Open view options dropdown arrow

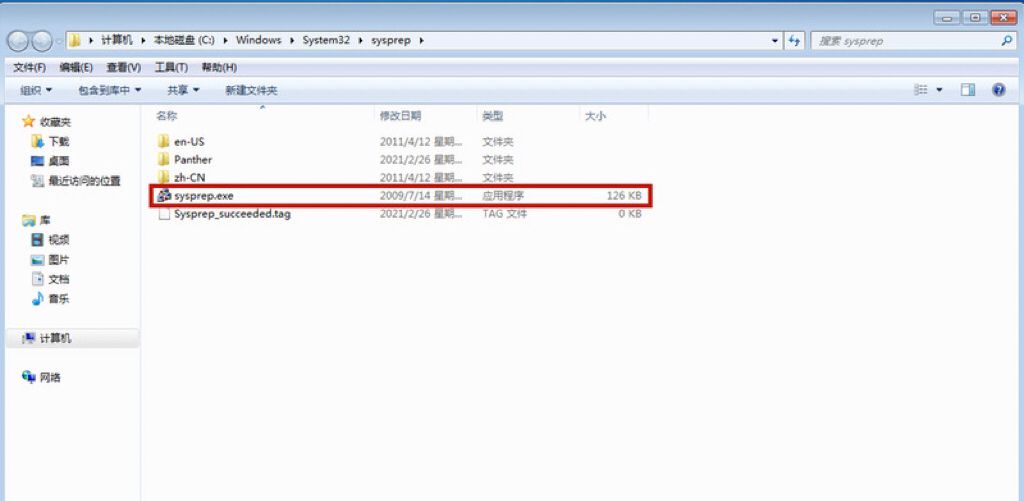940,90
